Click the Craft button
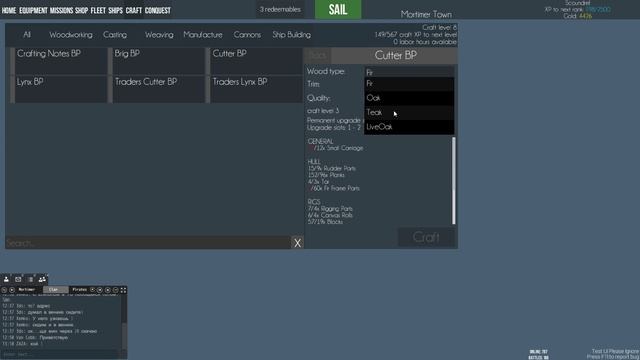 point(426,237)
